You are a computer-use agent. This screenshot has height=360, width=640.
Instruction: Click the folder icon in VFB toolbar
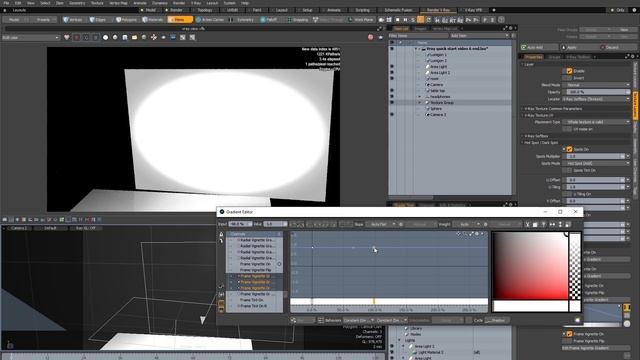click(134, 38)
